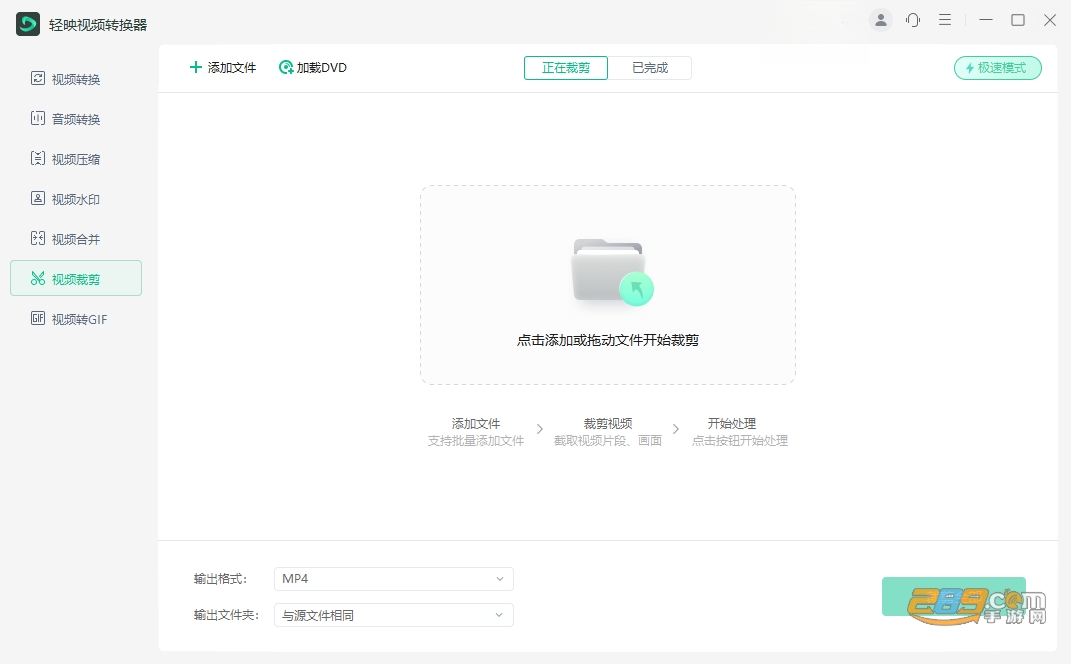
Task: Click the green start processing button
Action: 954,596
